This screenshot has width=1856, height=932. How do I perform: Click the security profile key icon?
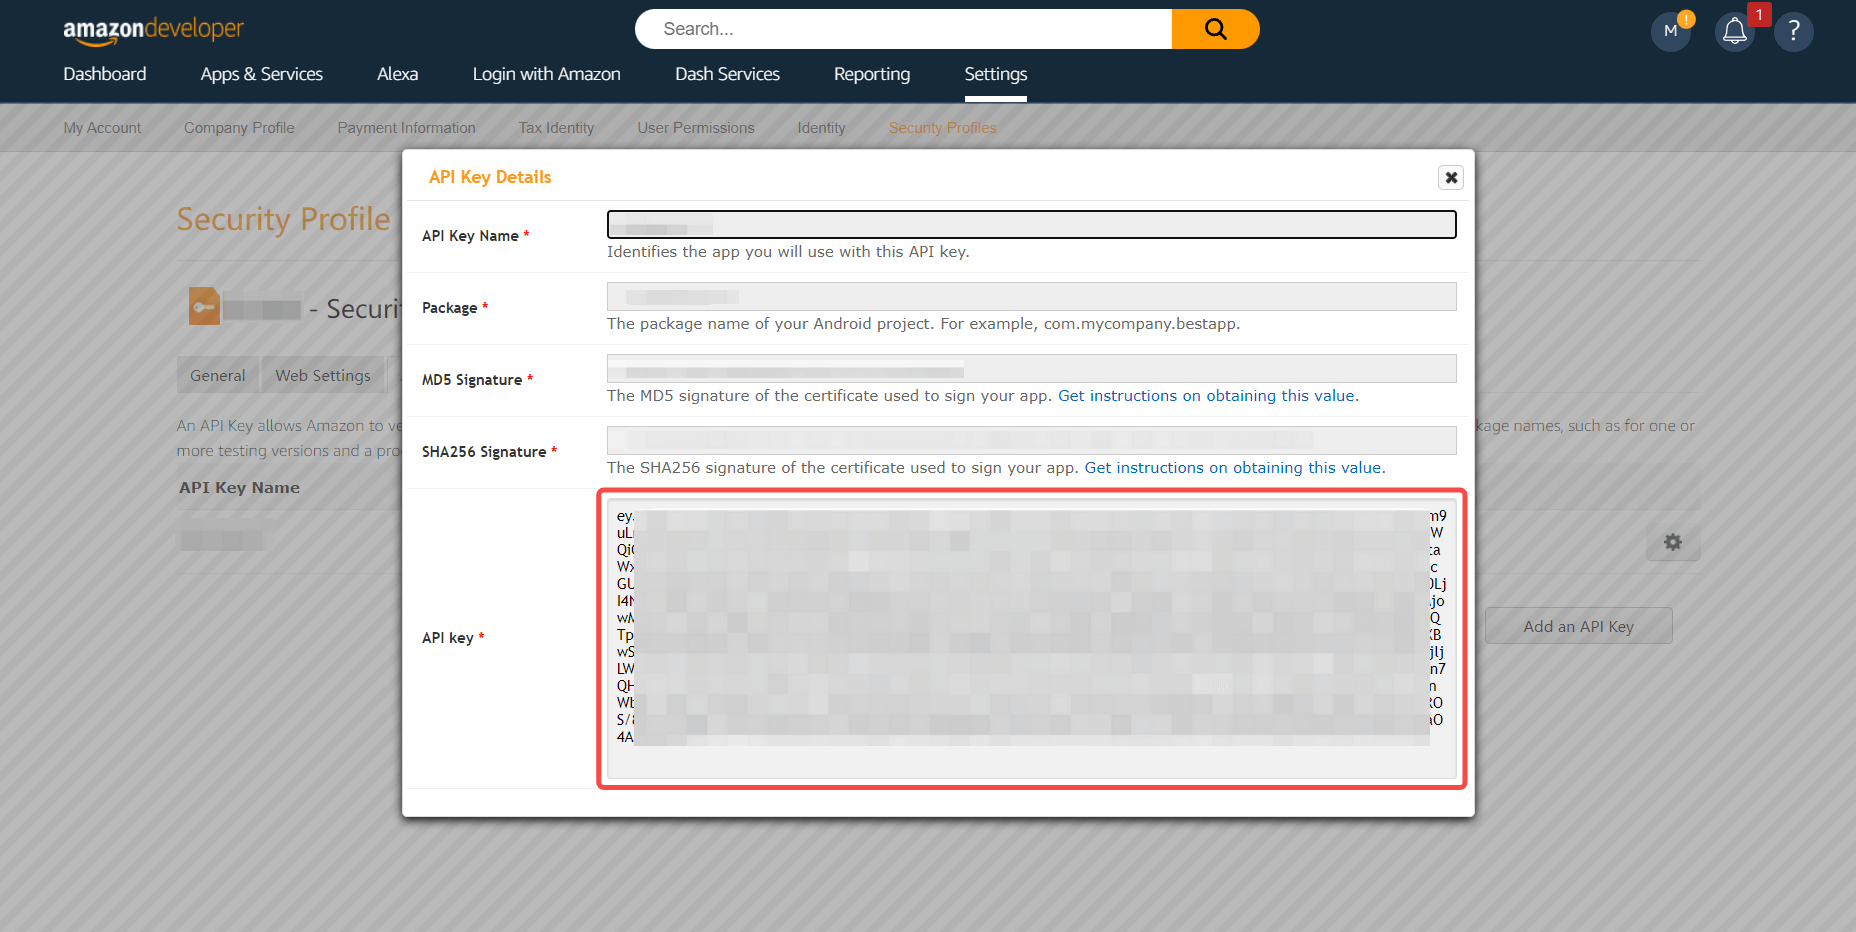(204, 307)
